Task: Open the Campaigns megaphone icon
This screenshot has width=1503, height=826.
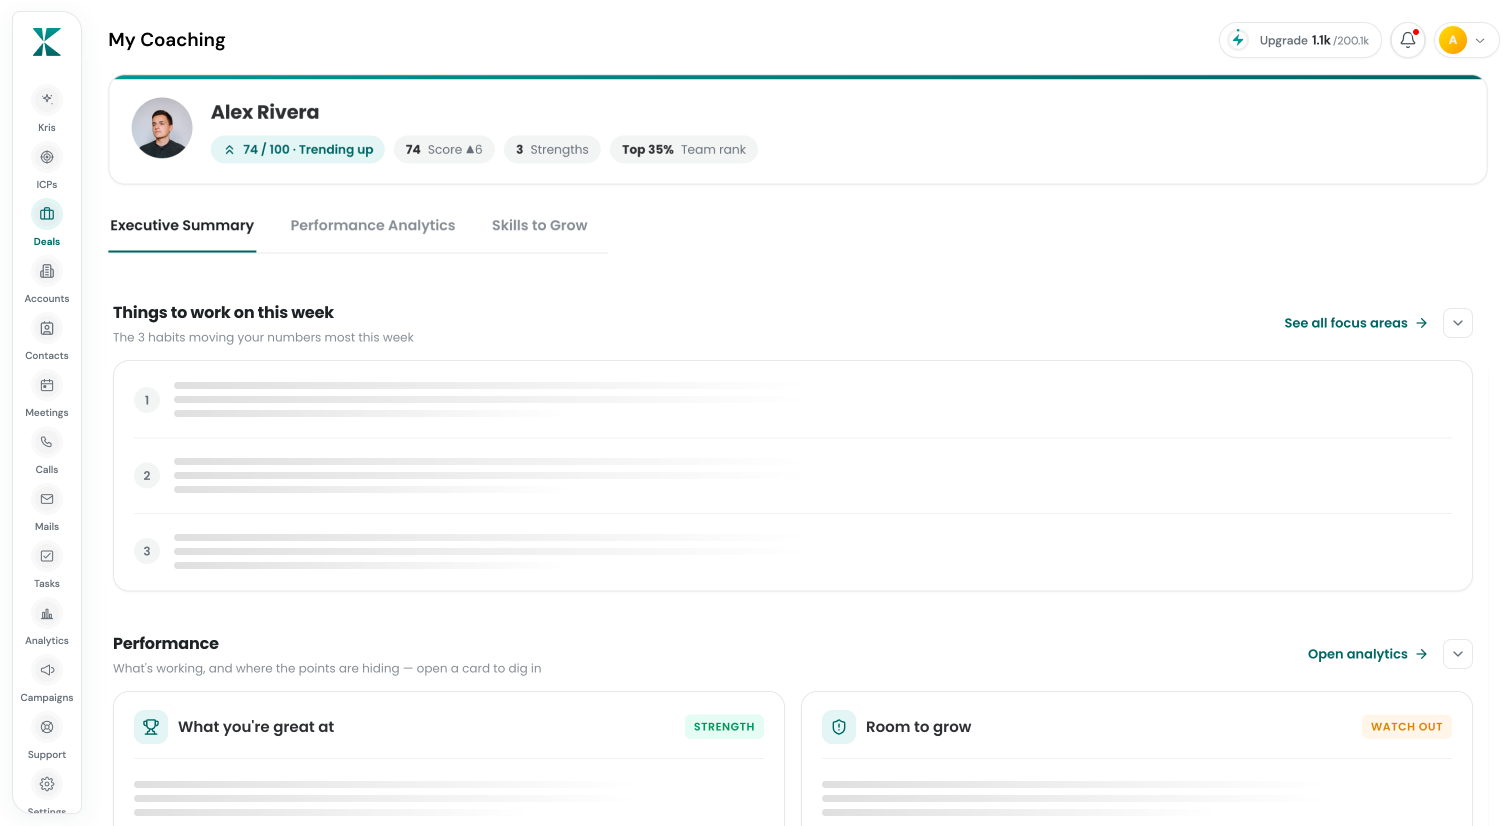Action: click(x=47, y=670)
